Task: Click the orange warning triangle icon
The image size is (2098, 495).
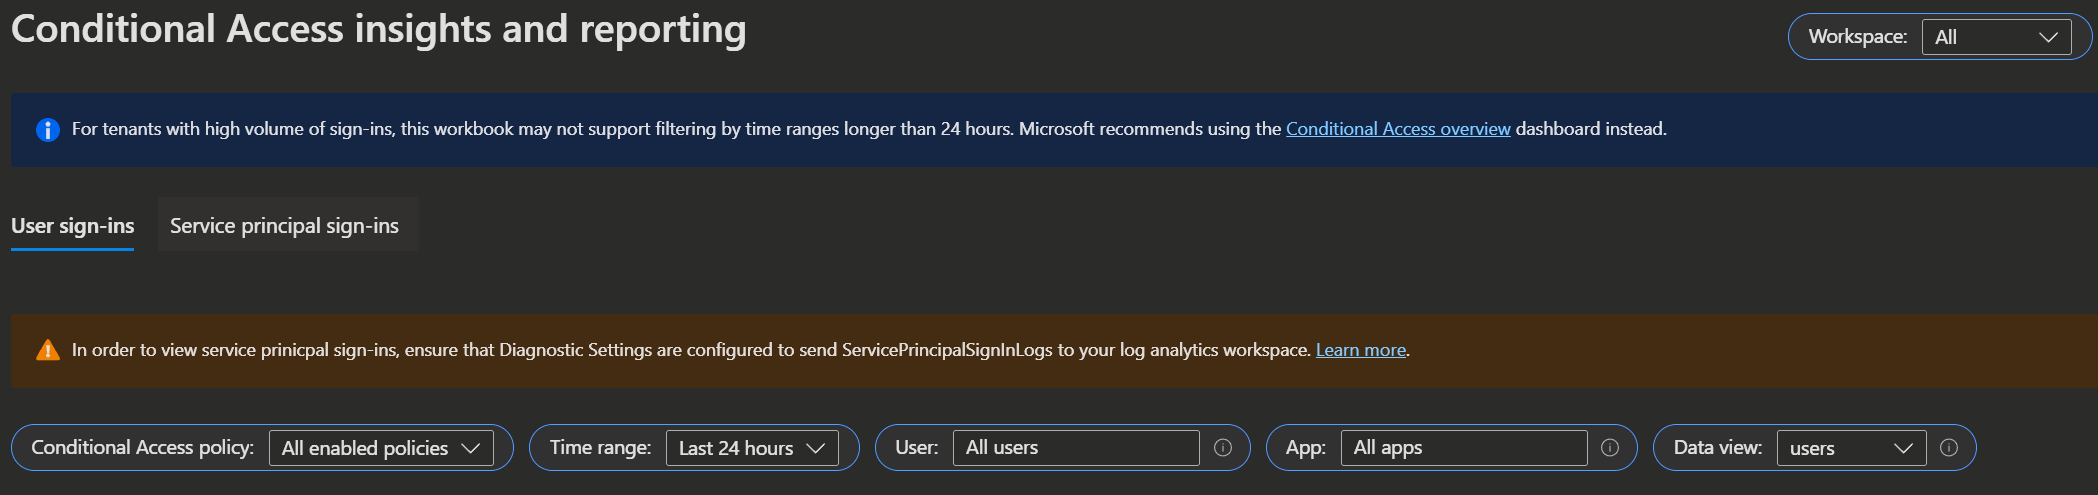Action: tap(47, 350)
